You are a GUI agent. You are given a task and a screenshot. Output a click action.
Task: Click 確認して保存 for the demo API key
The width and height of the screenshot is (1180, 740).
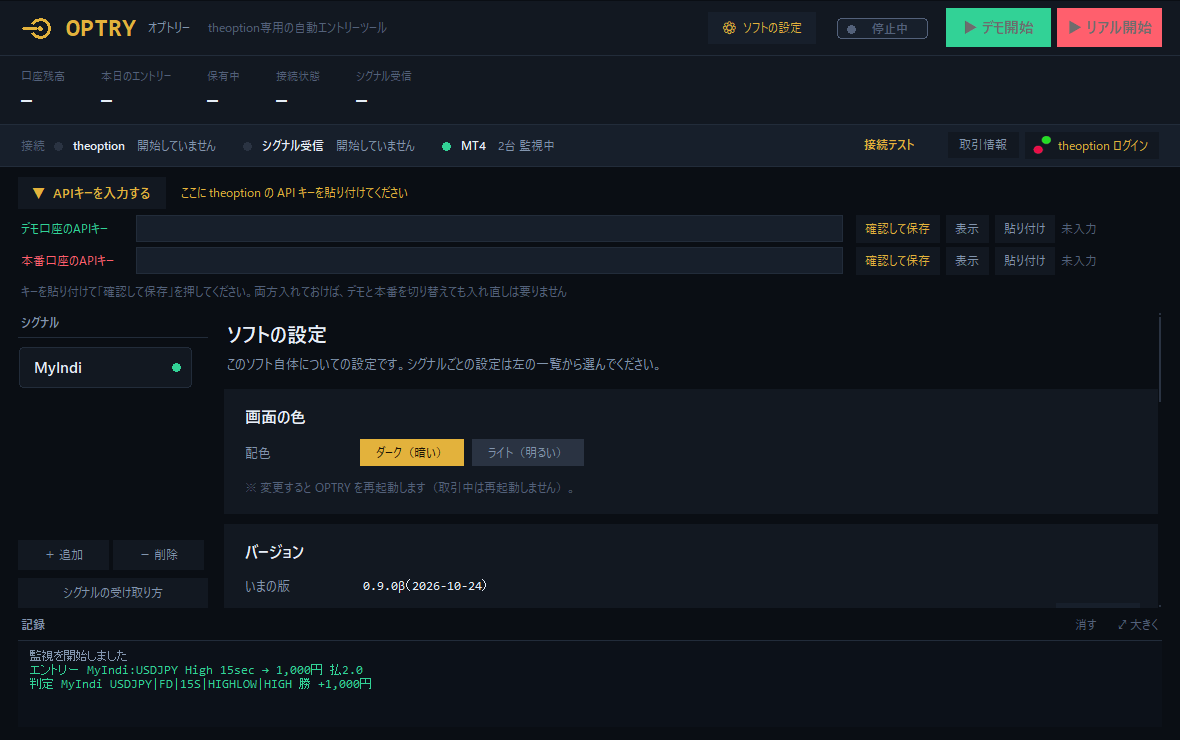pos(898,229)
